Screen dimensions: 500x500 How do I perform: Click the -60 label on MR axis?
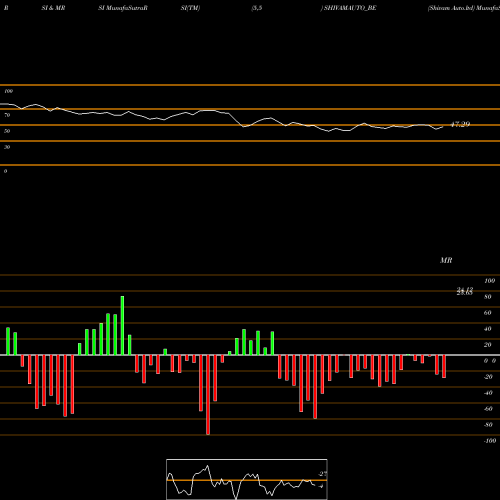pos(488,409)
